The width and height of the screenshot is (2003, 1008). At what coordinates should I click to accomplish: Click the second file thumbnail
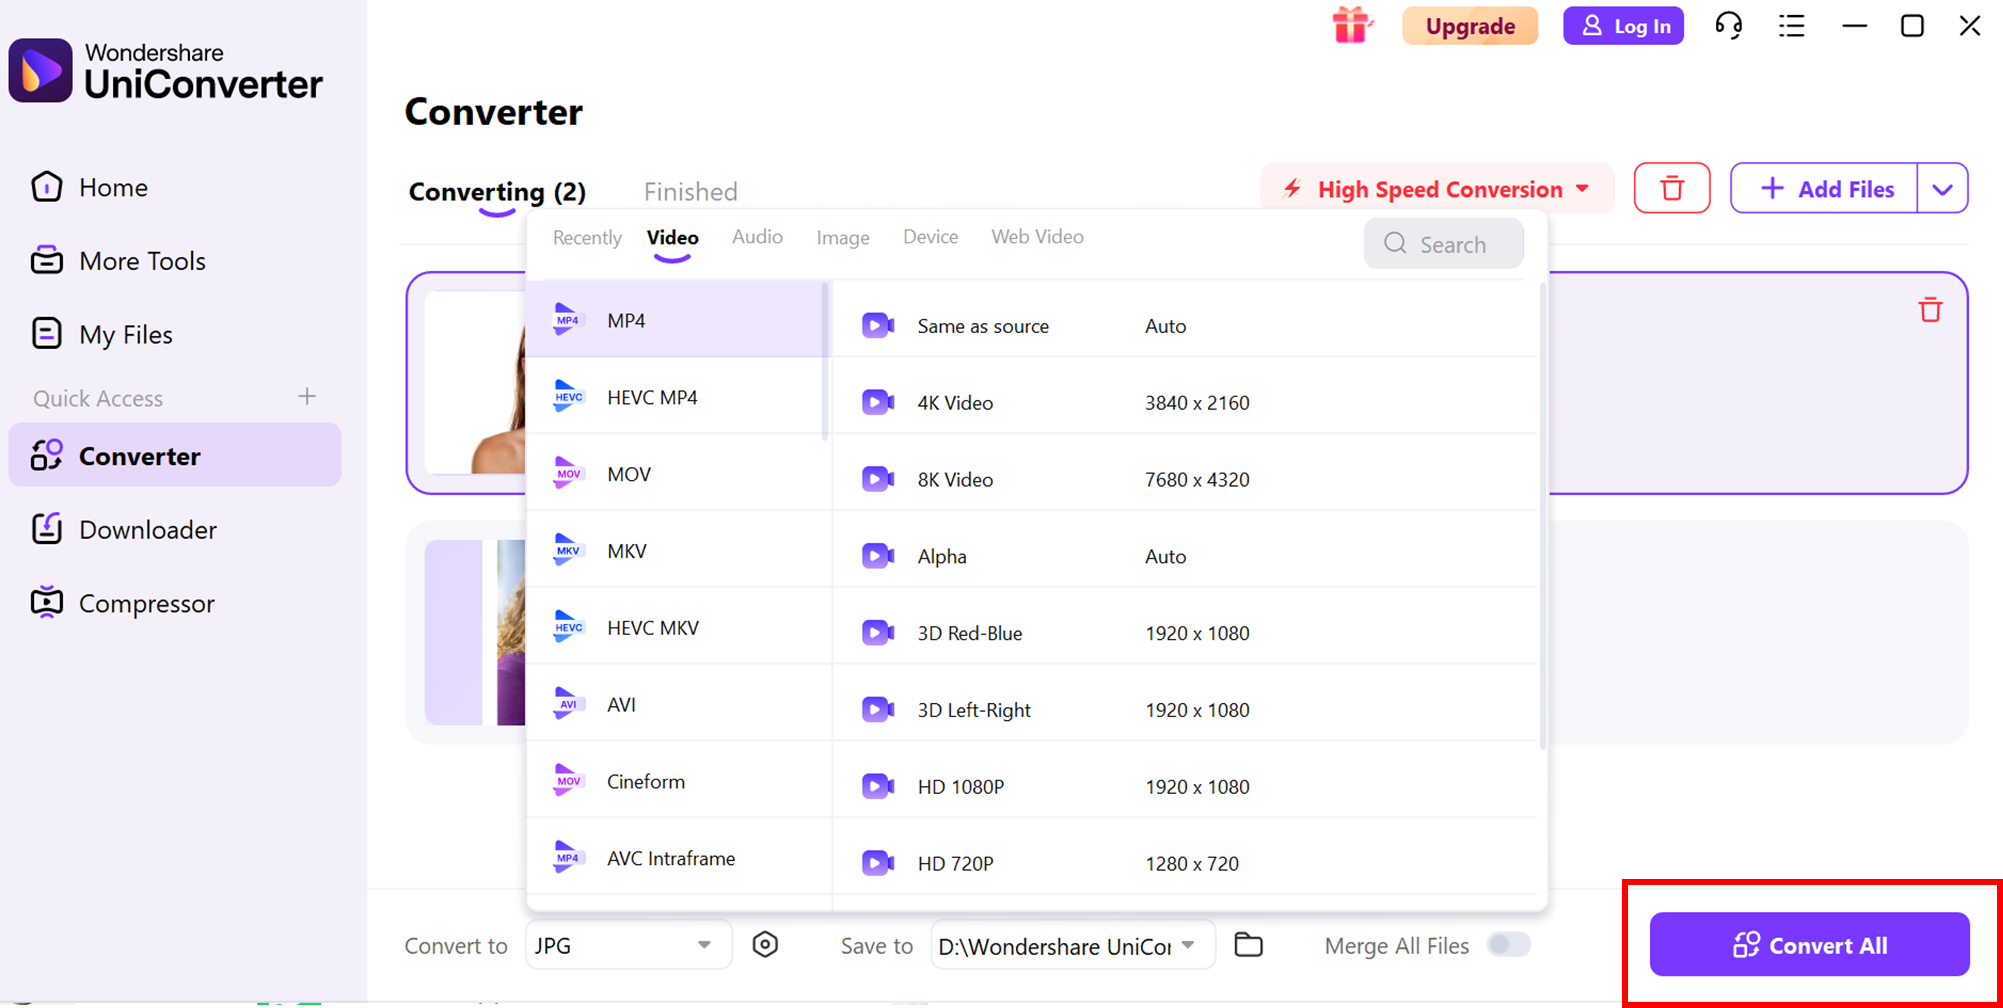pyautogui.click(x=475, y=632)
